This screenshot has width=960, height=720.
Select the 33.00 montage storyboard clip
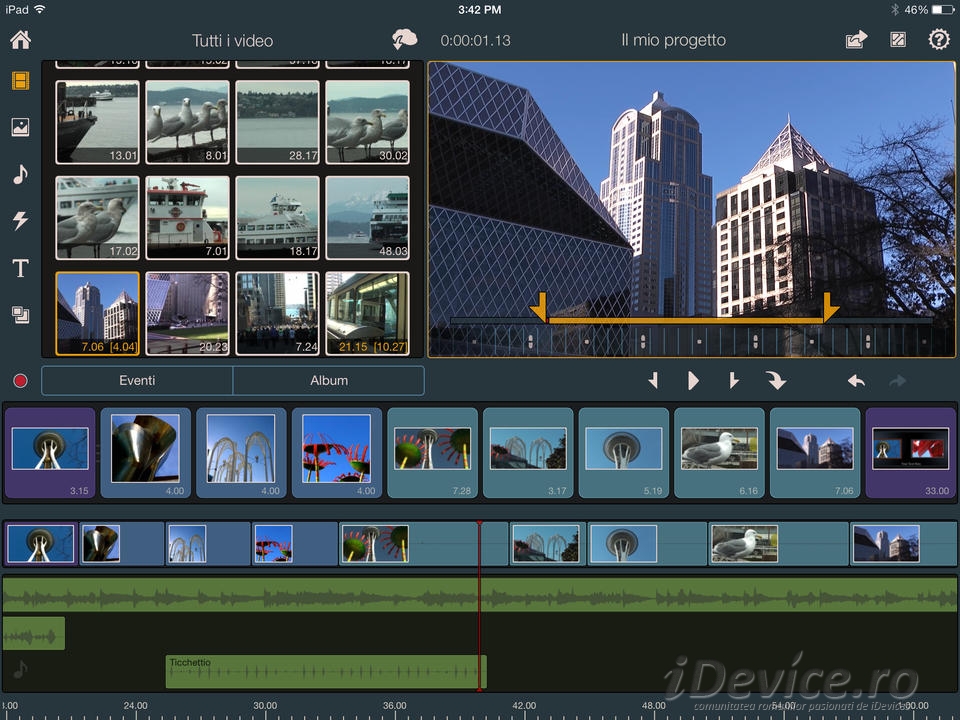point(910,452)
